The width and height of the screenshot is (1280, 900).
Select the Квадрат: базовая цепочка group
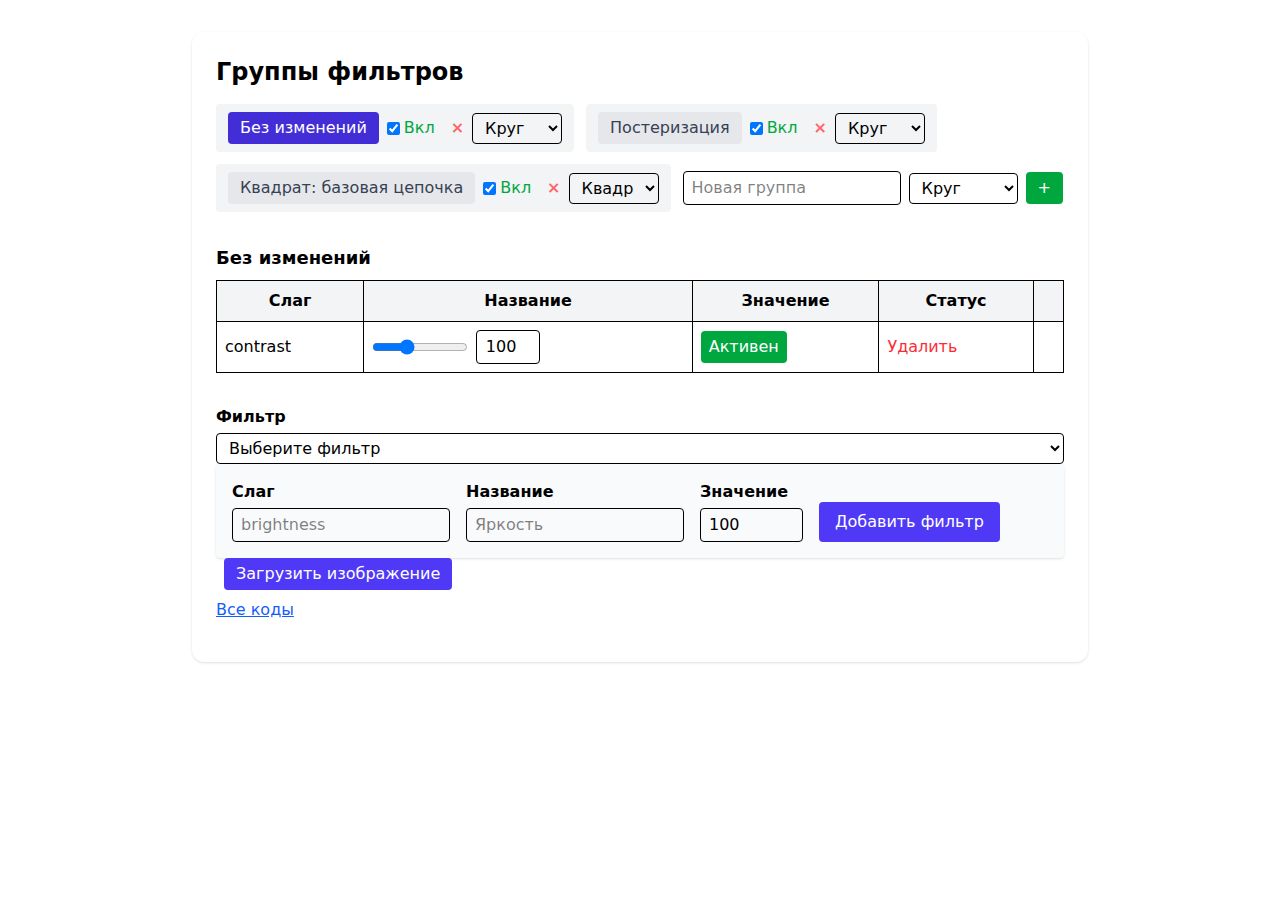click(x=351, y=188)
